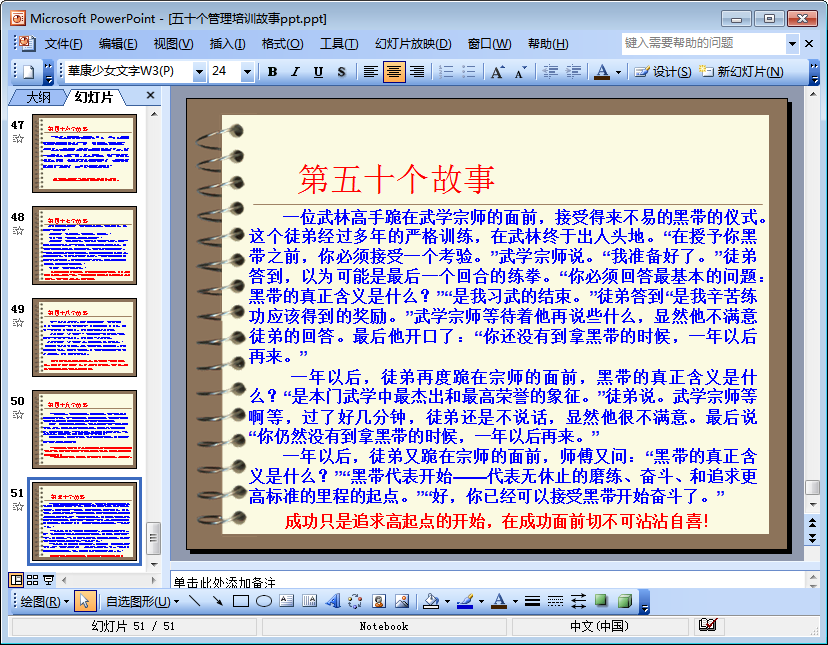
Task: Open the Format menu
Action: (x=283, y=44)
